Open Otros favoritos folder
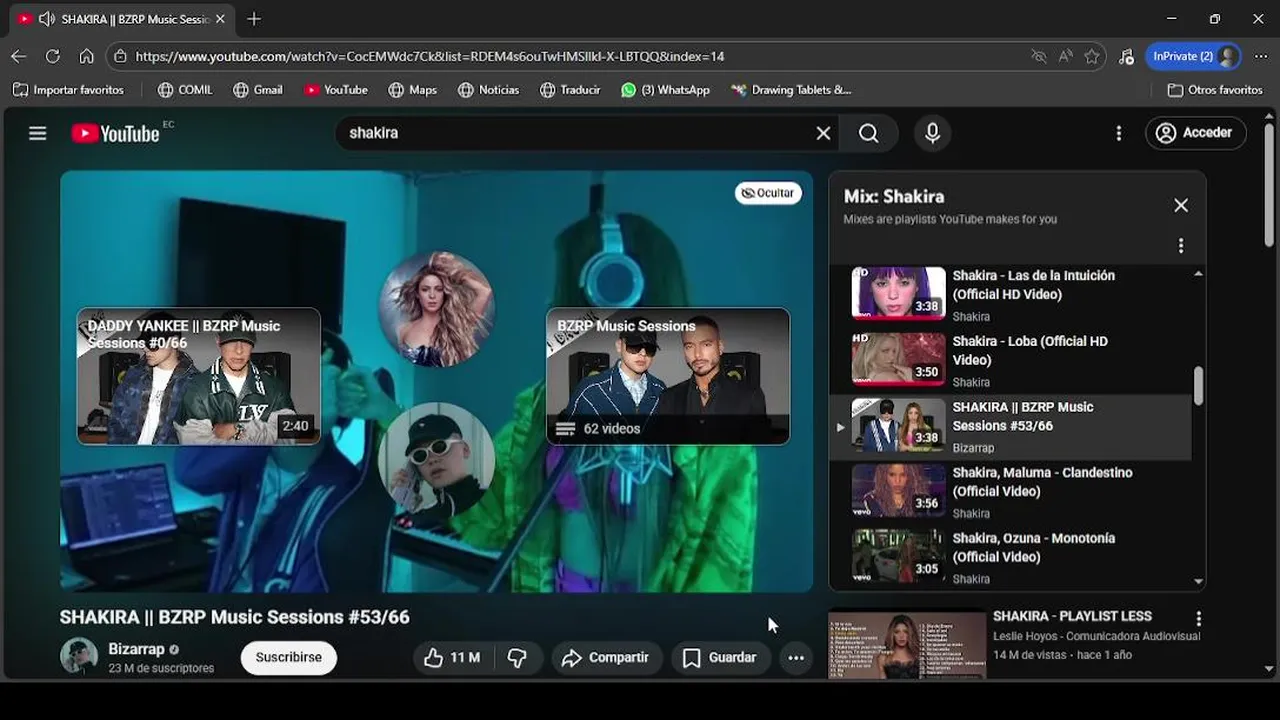 click(x=1215, y=90)
